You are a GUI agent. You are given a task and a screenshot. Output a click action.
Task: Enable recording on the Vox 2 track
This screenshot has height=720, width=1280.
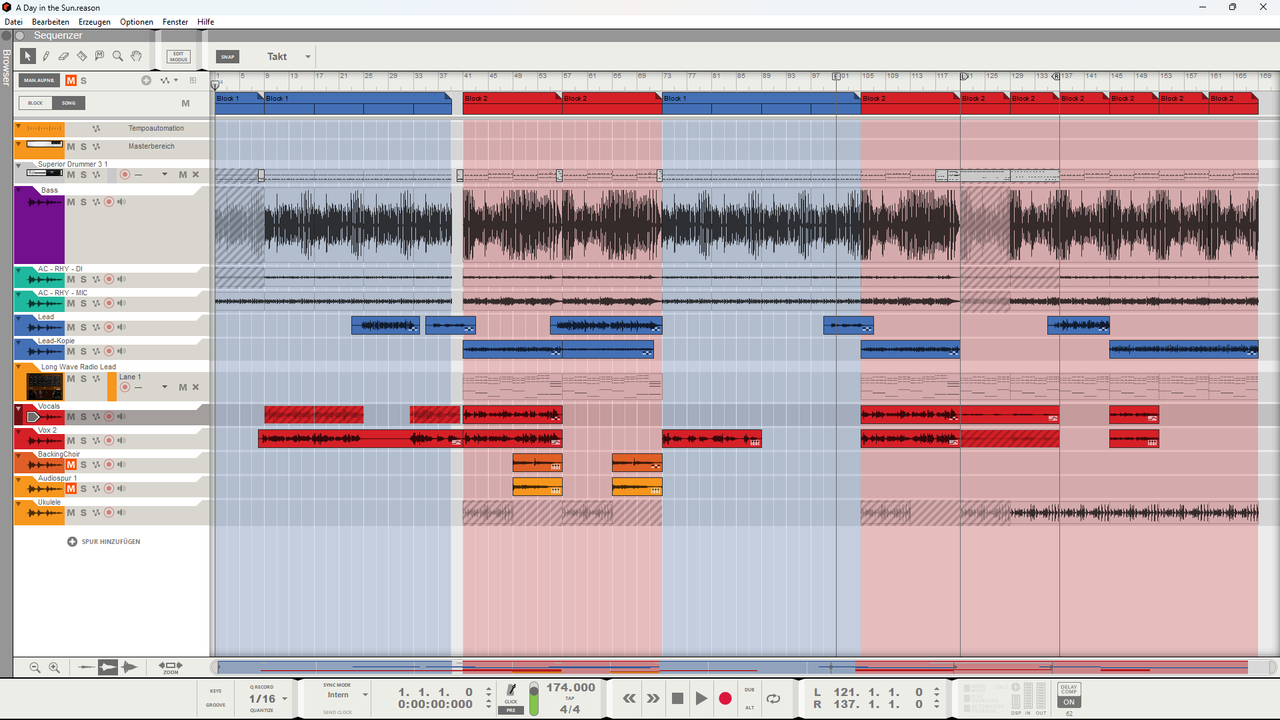point(109,441)
